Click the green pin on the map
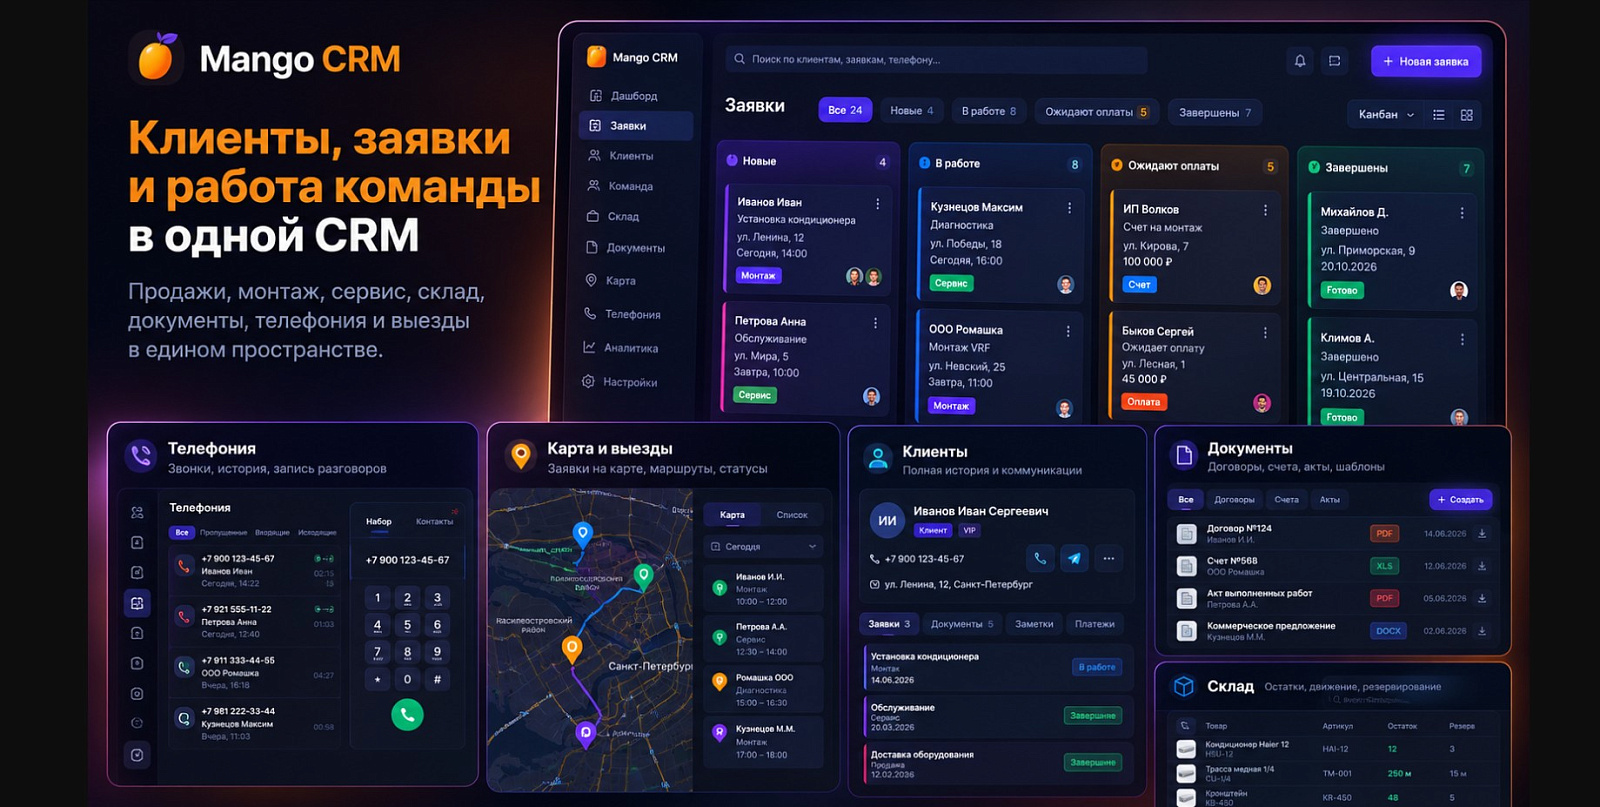 (644, 576)
